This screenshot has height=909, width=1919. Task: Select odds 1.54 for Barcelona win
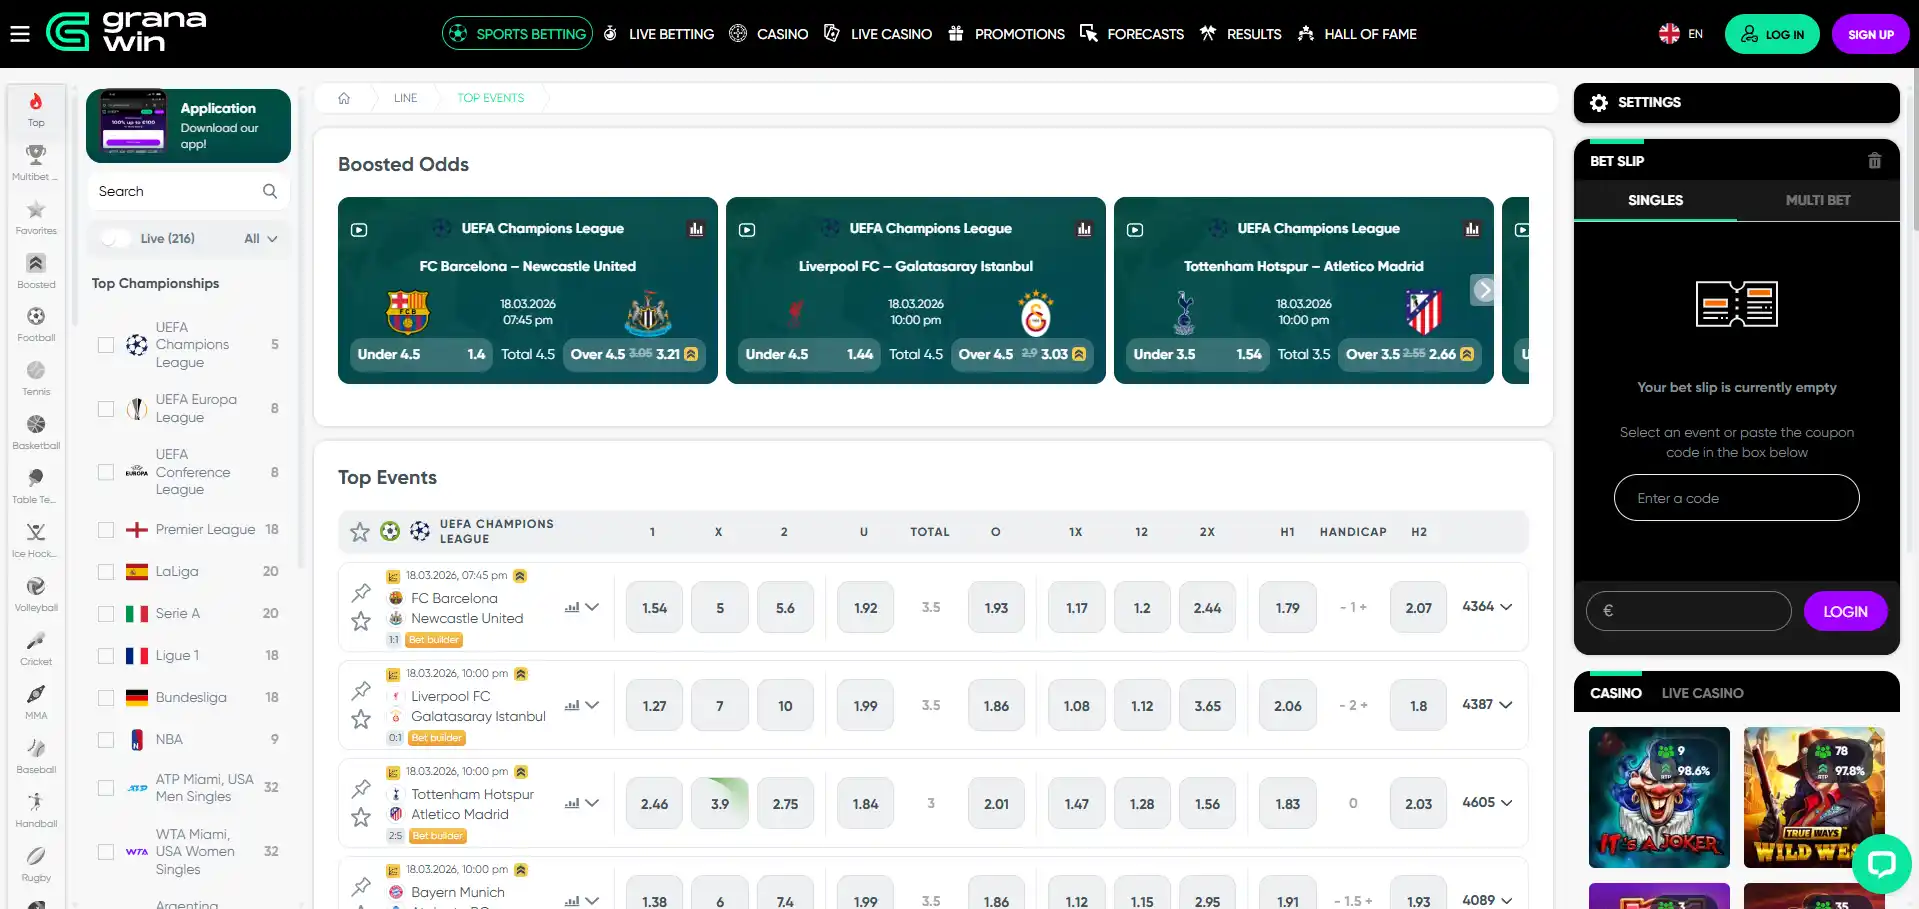[x=655, y=607]
